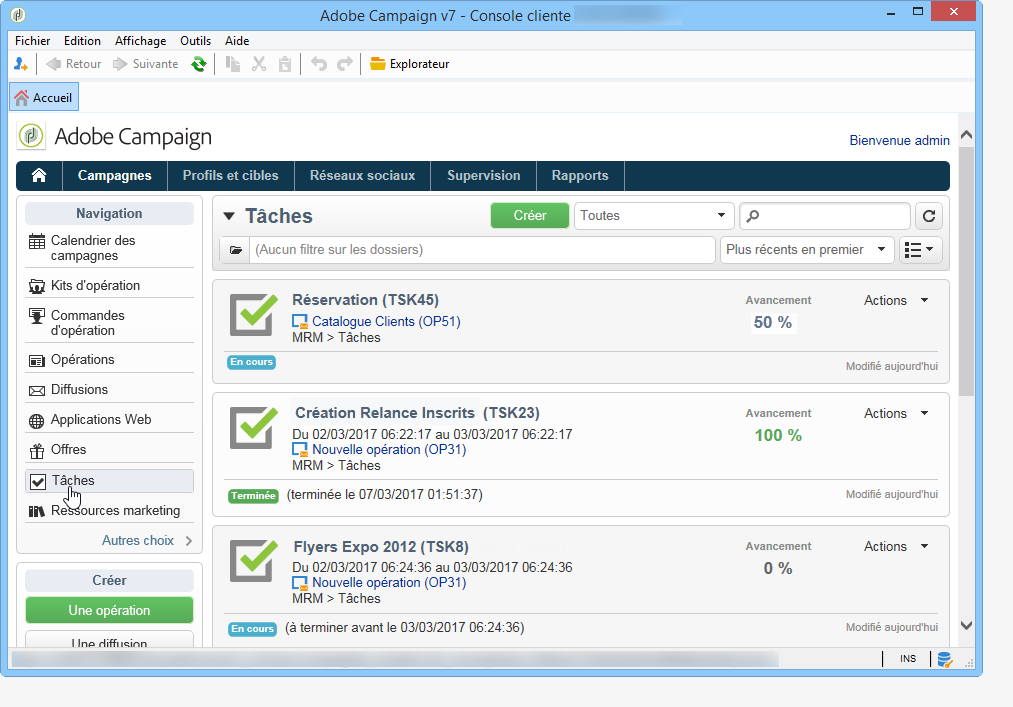This screenshot has height=707, width=1013.
Task: Click the home icon in navigation bar
Action: 39,176
